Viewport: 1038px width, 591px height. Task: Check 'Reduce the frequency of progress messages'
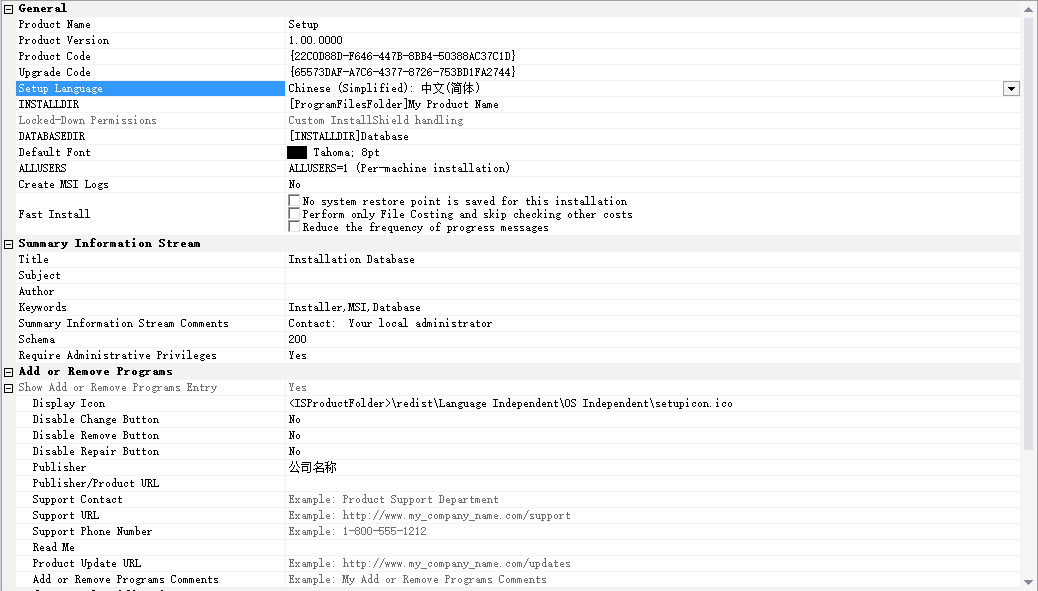(x=294, y=227)
